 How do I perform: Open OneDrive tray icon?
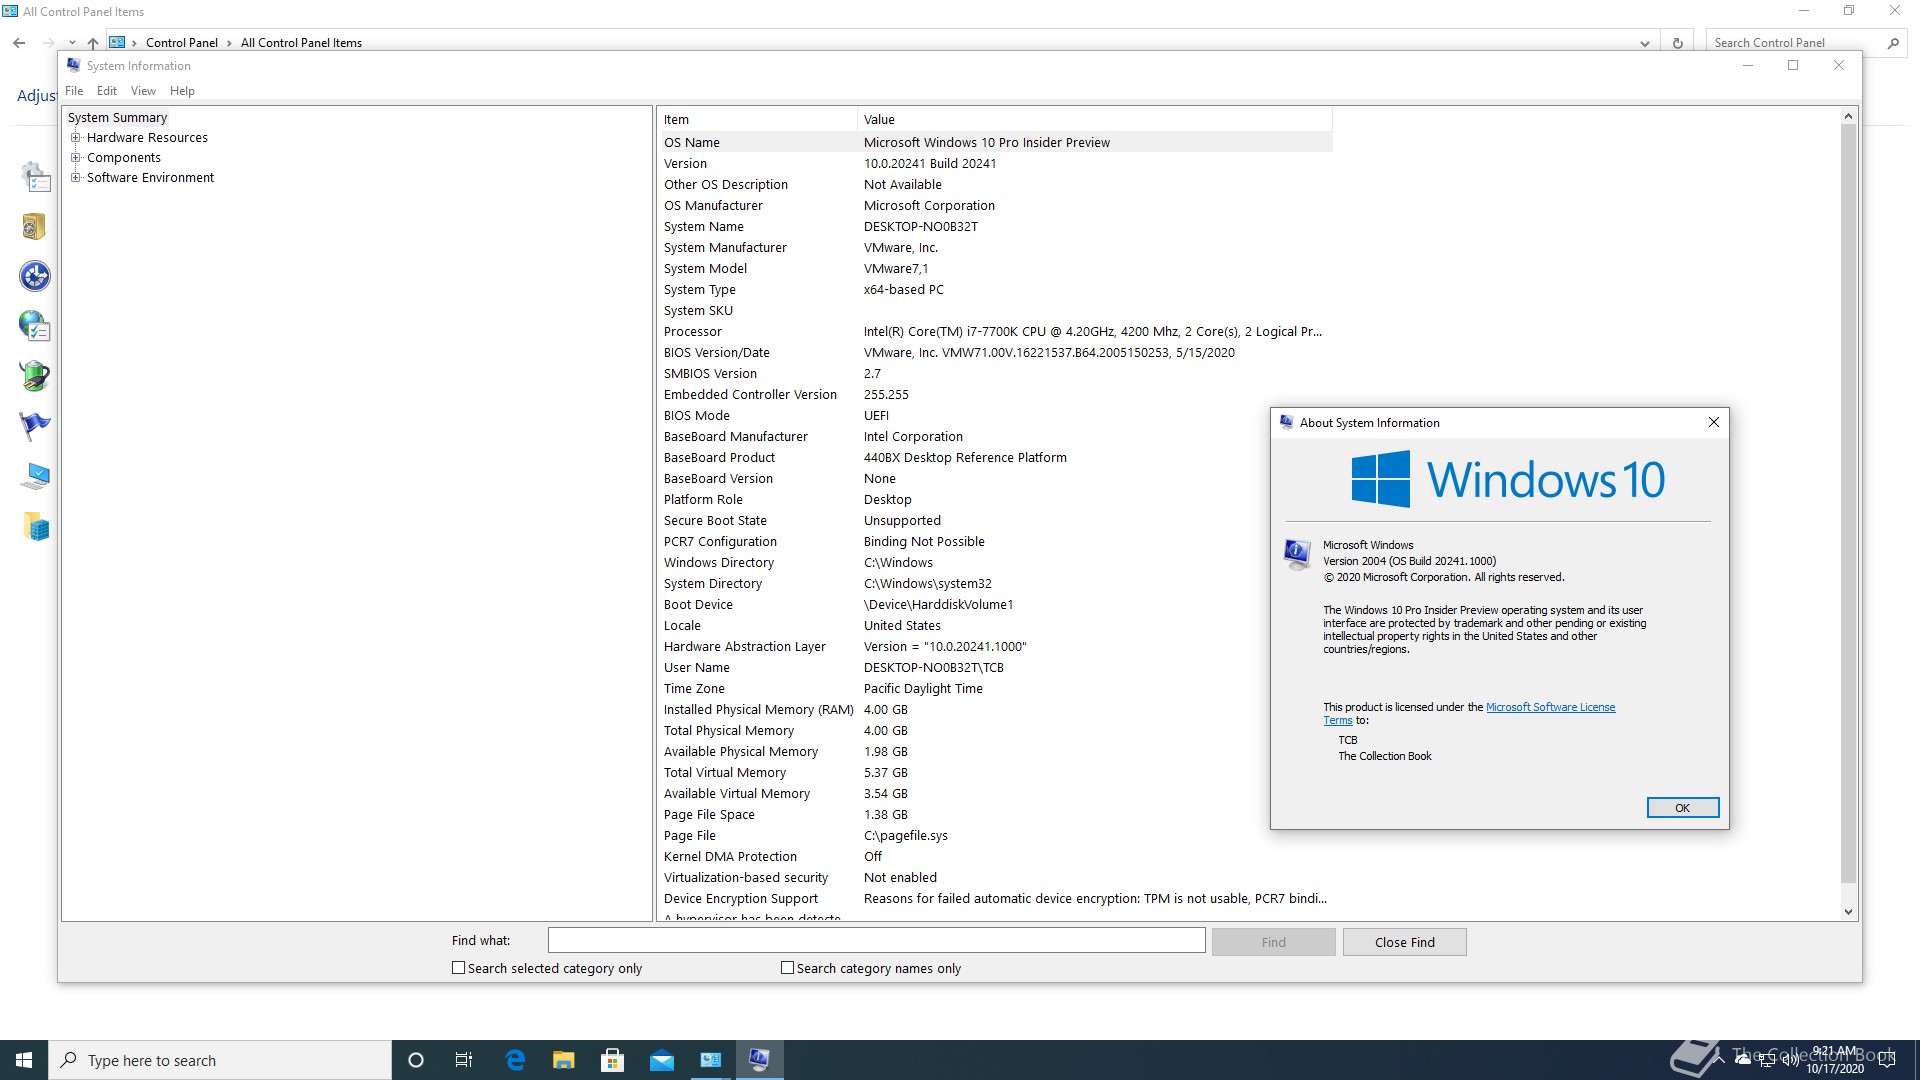[1743, 1059]
